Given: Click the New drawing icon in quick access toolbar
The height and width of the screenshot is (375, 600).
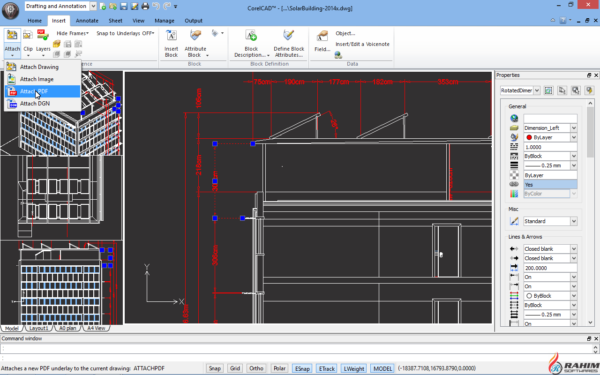Looking at the screenshot, I should [103, 6].
